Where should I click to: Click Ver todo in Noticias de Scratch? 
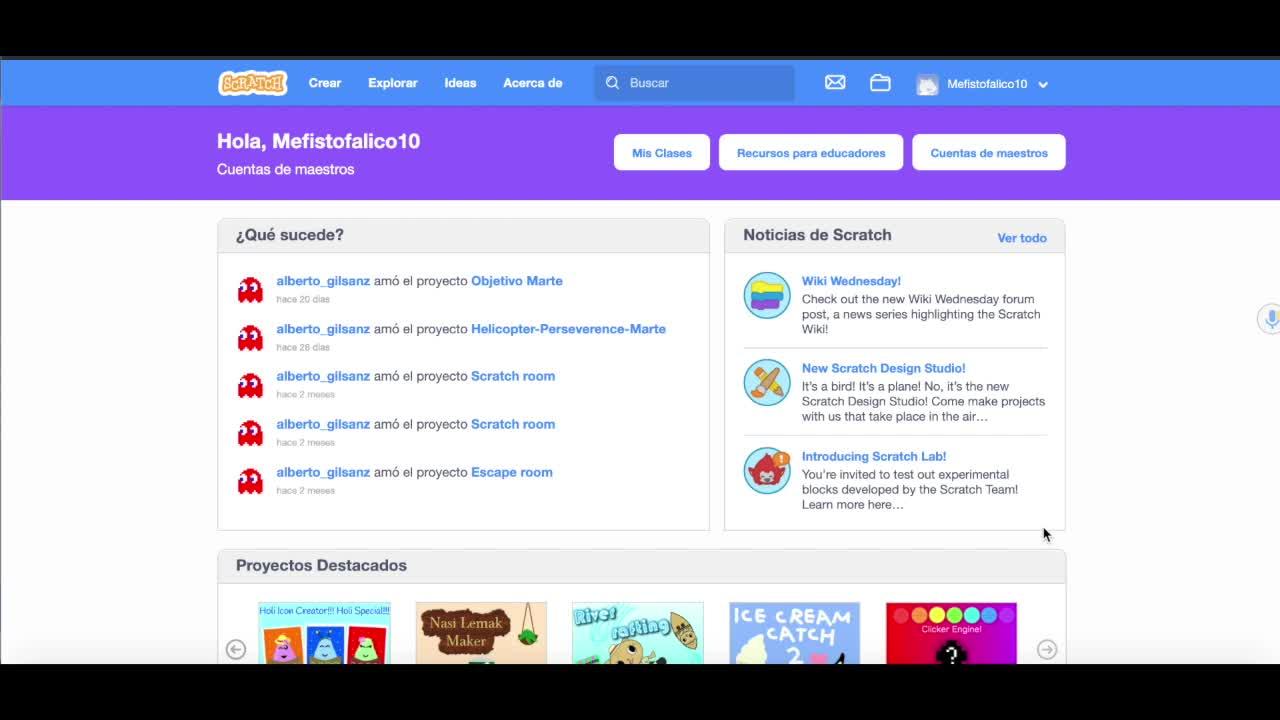pos(1022,238)
